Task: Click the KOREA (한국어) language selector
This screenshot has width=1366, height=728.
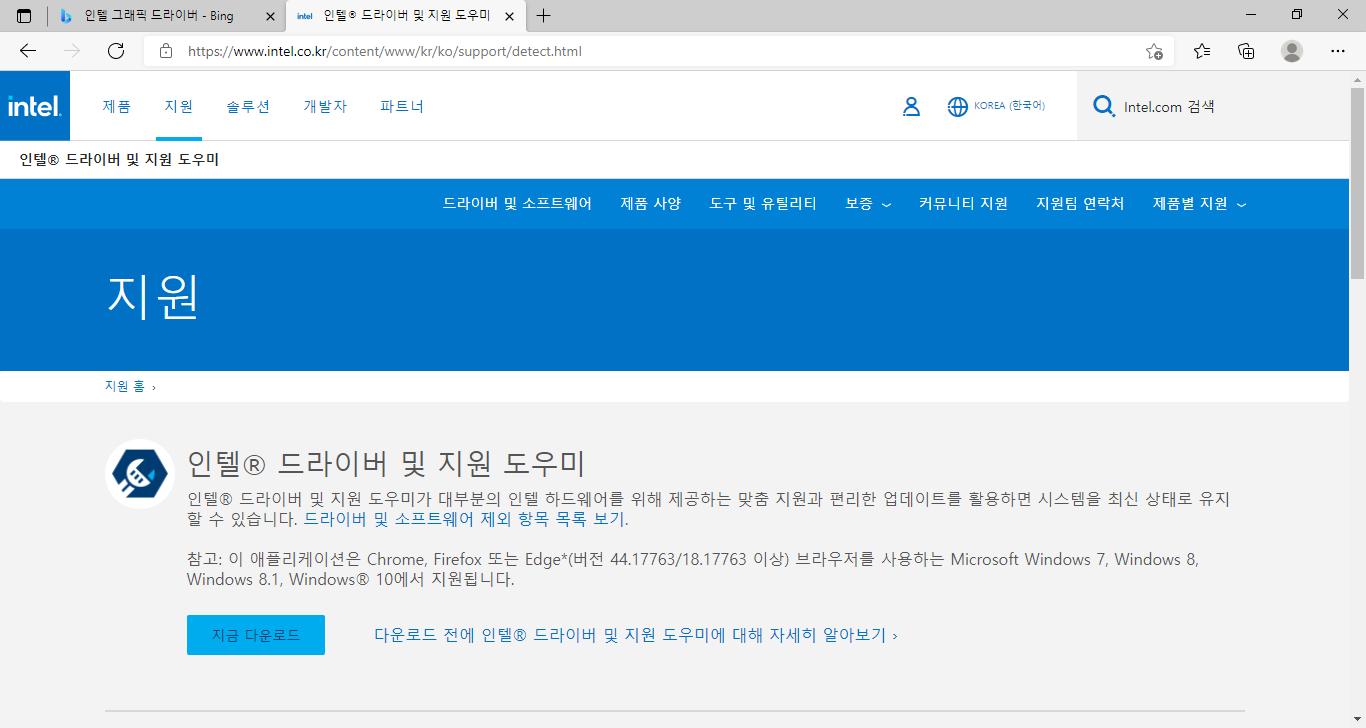Action: (1010, 106)
